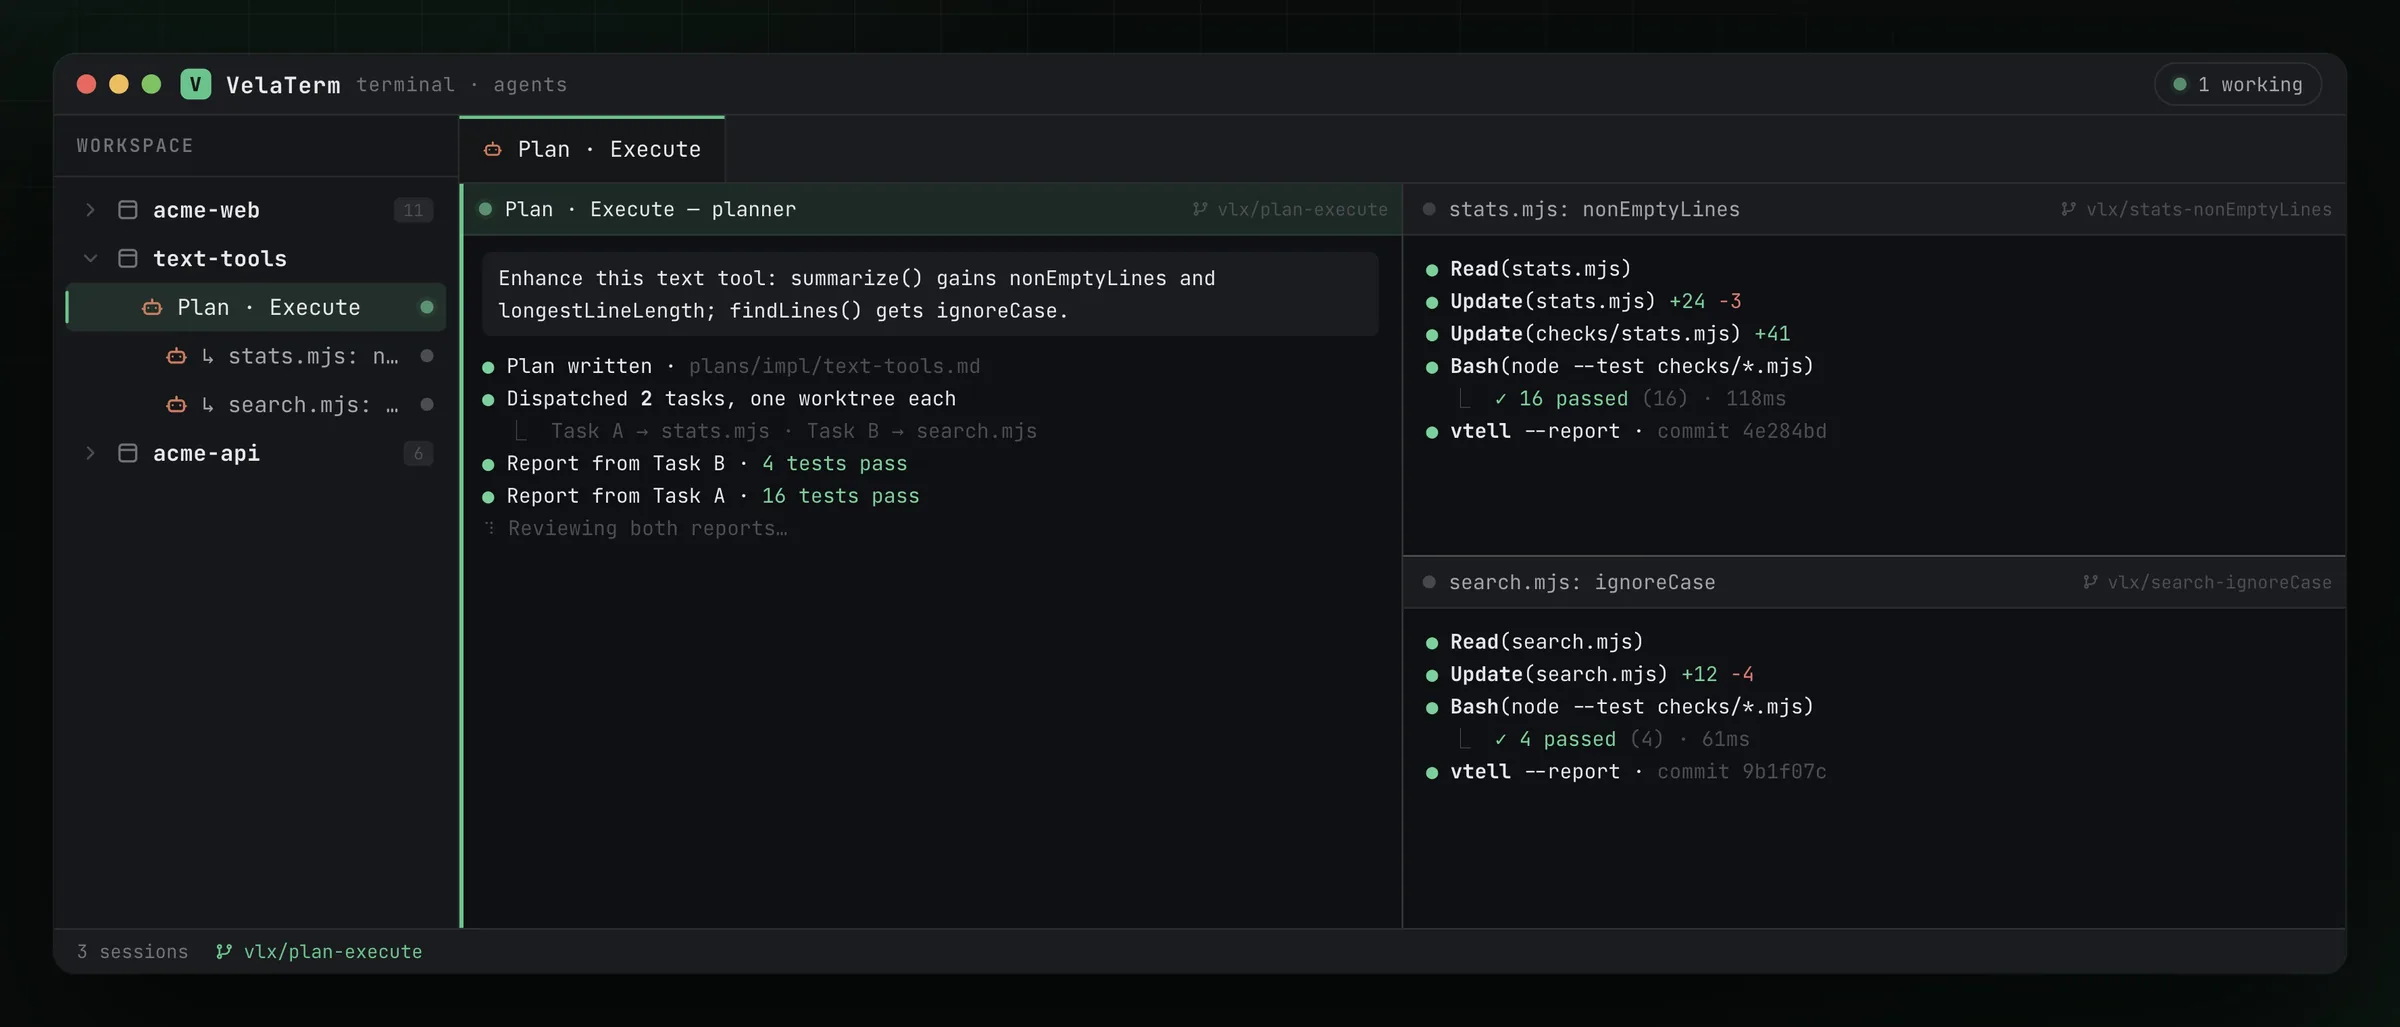Collapse the text-tools workspace chevron

click(90, 258)
